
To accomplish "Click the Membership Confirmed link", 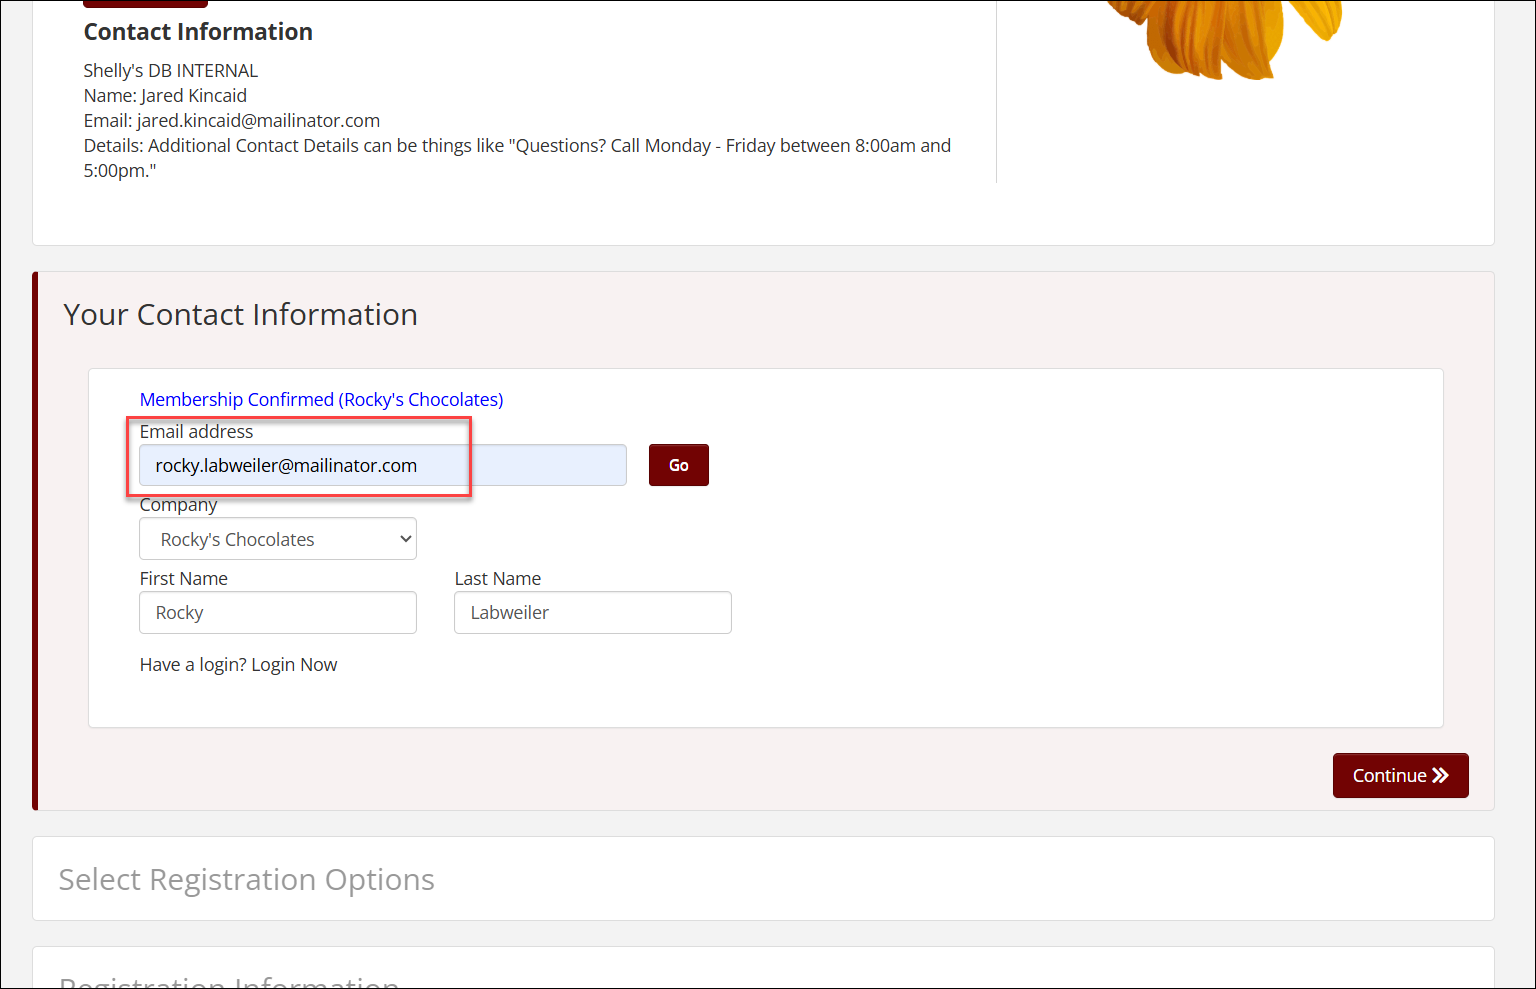I will pyautogui.click(x=321, y=399).
